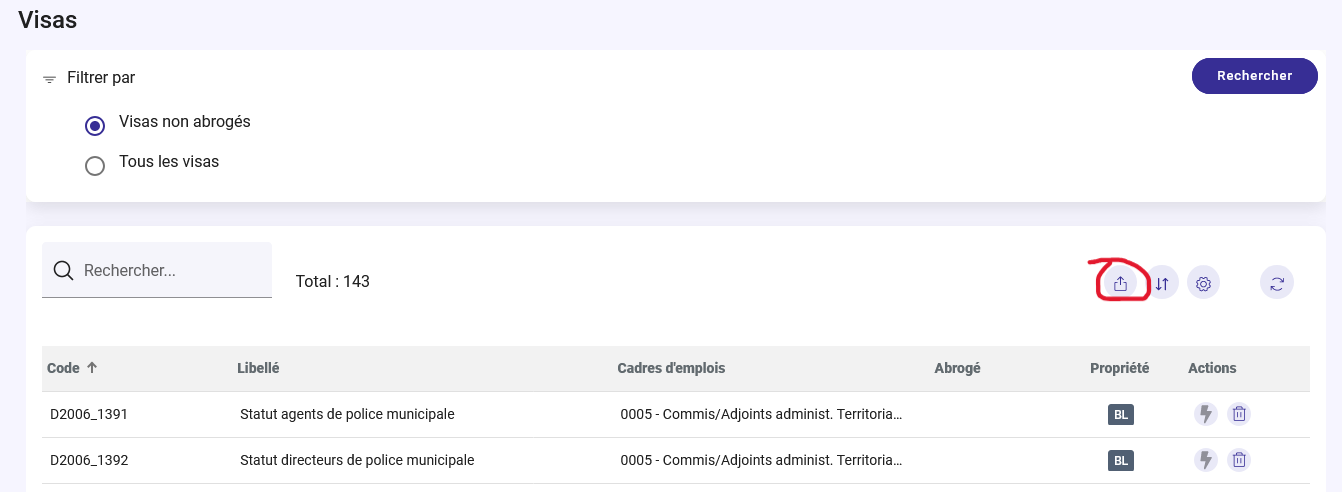1342x492 pixels.
Task: Click the lightning action for D2006_1392
Action: click(1206, 460)
